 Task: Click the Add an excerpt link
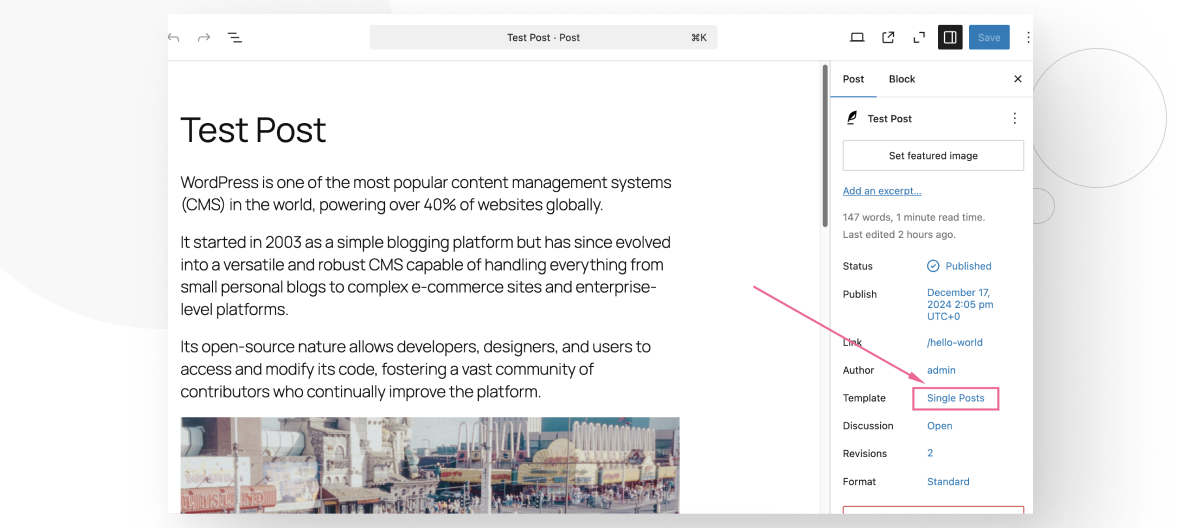point(882,191)
